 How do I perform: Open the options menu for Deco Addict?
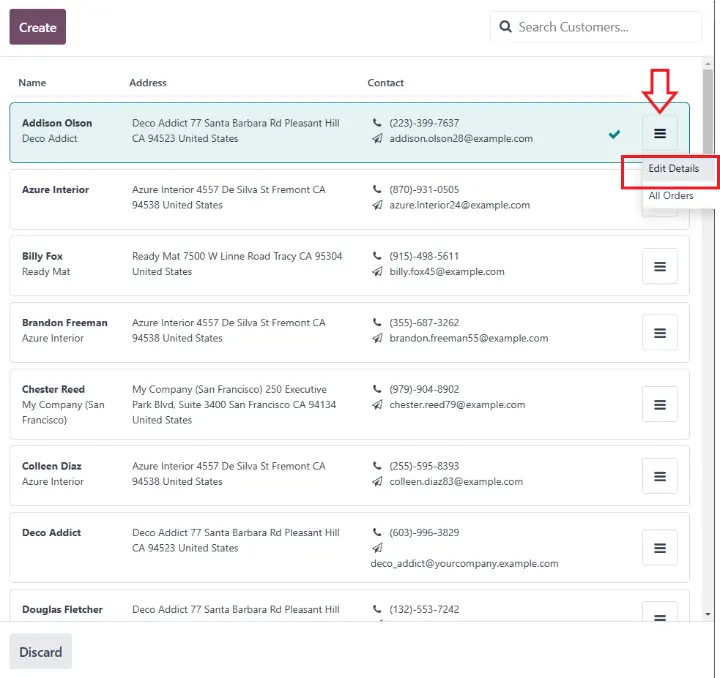pyautogui.click(x=660, y=548)
